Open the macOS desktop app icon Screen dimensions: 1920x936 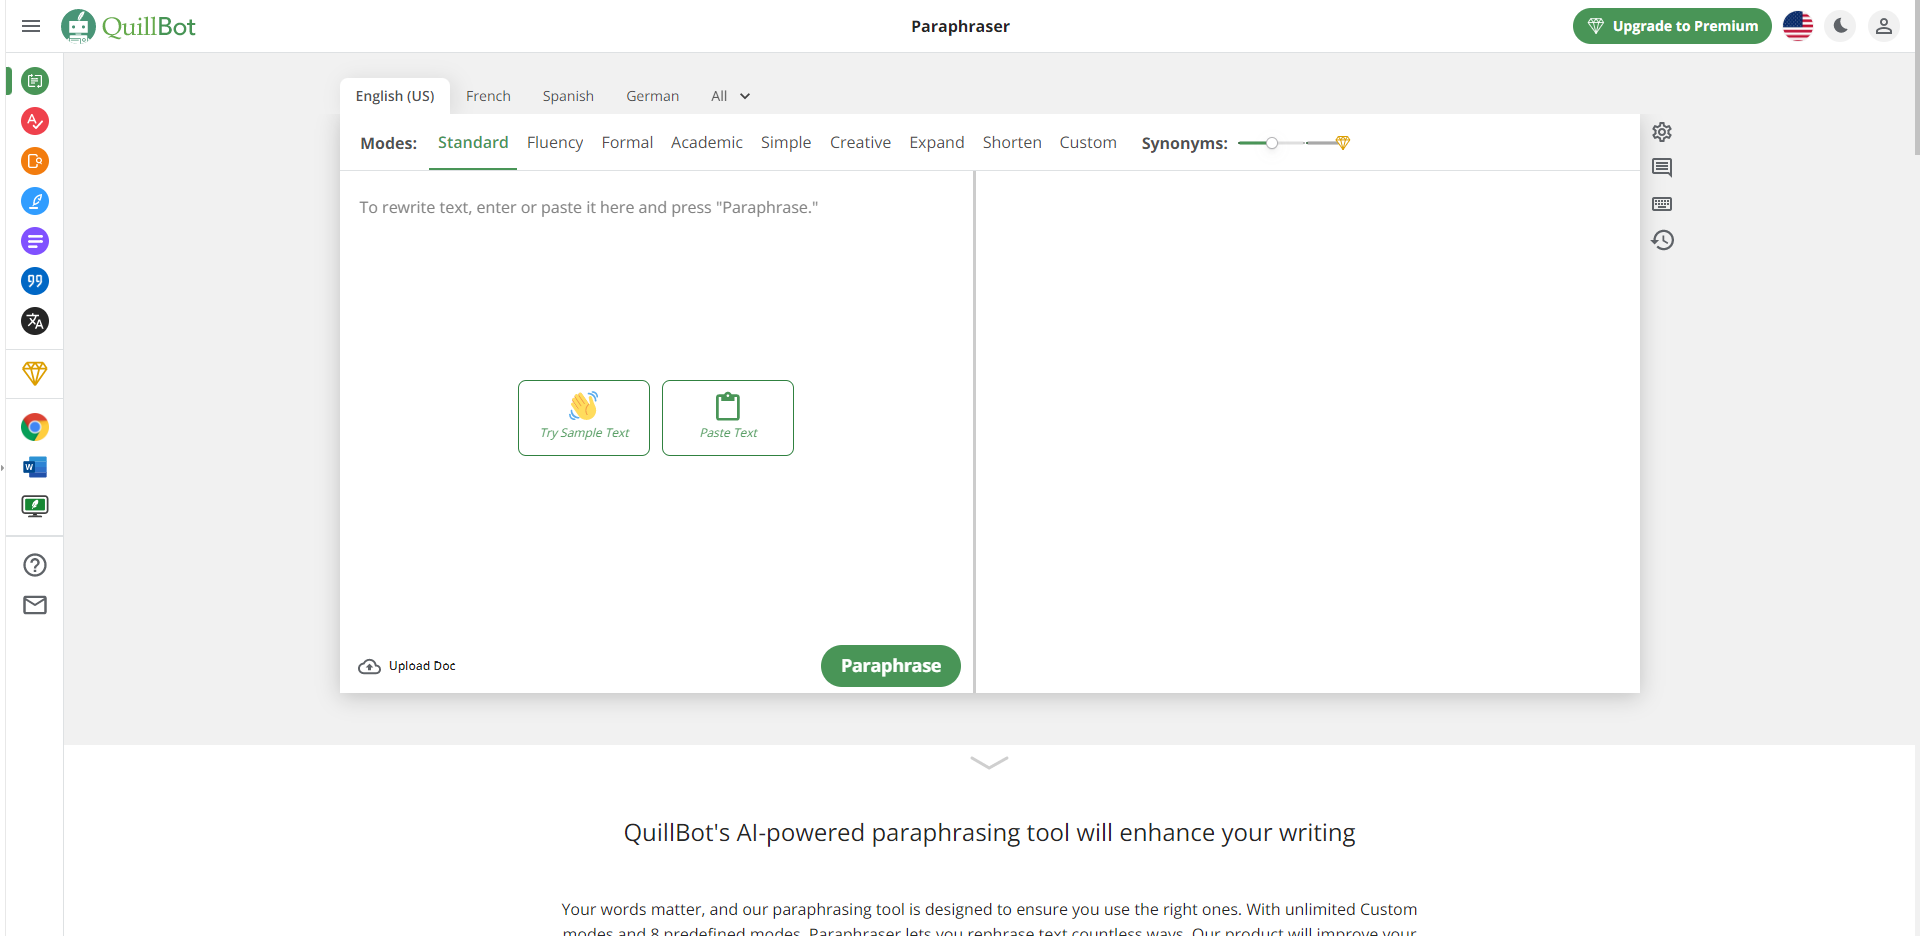pos(35,506)
